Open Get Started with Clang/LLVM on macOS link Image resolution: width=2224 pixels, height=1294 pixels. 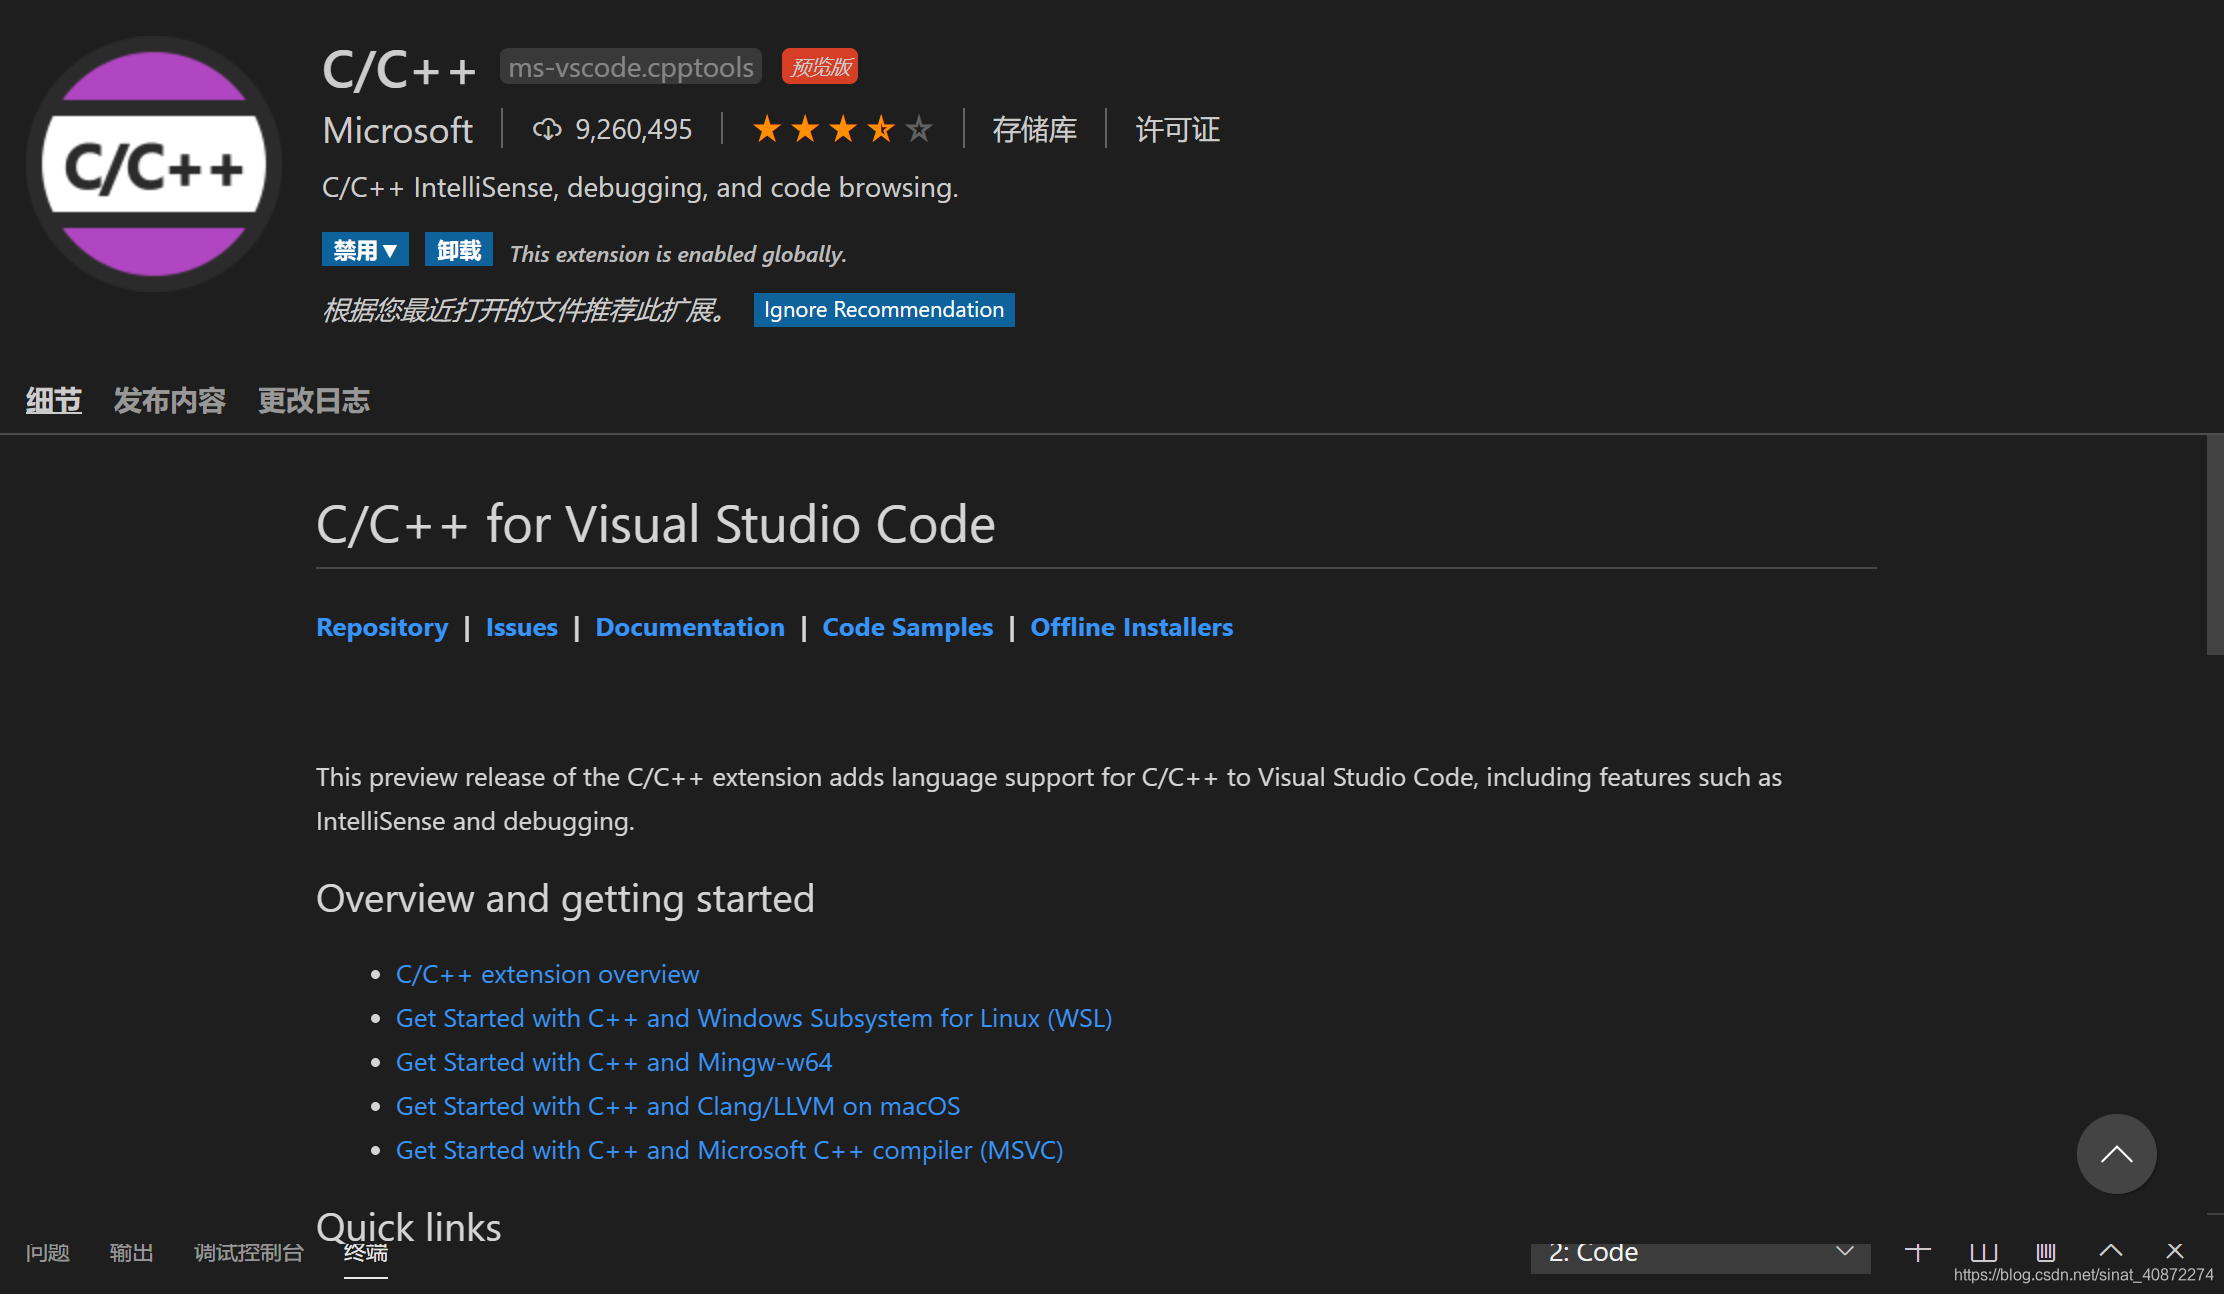(678, 1106)
